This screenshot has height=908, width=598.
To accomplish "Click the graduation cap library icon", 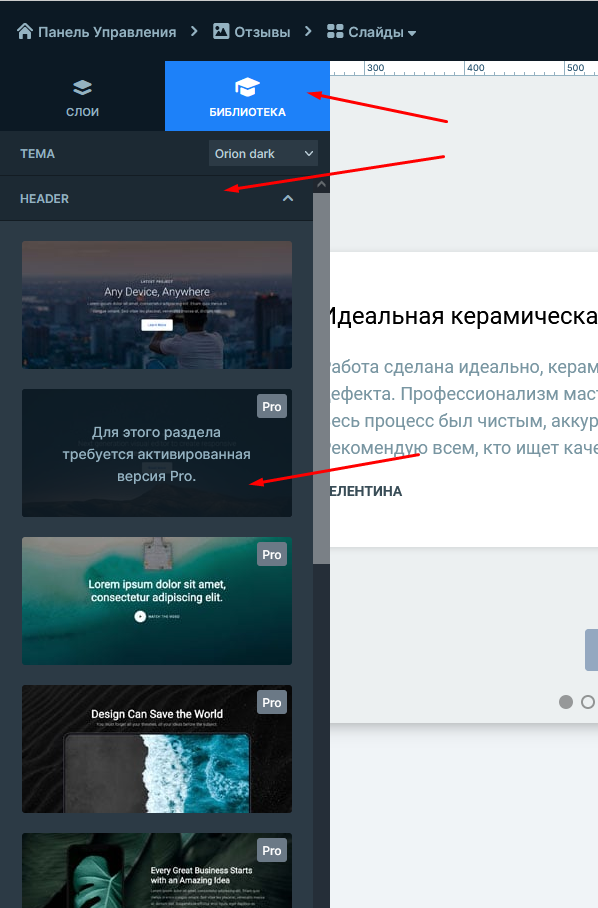I will pyautogui.click(x=247, y=87).
